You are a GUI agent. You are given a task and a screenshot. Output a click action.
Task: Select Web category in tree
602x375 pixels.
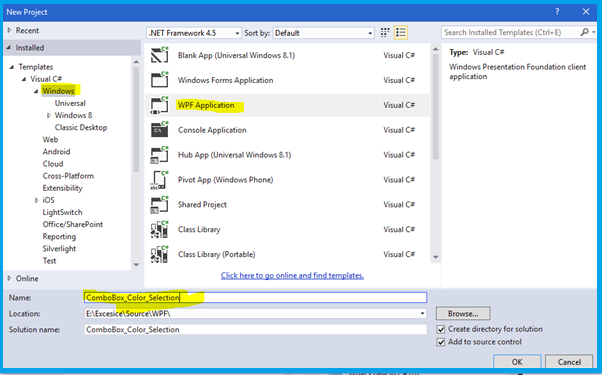coord(50,139)
